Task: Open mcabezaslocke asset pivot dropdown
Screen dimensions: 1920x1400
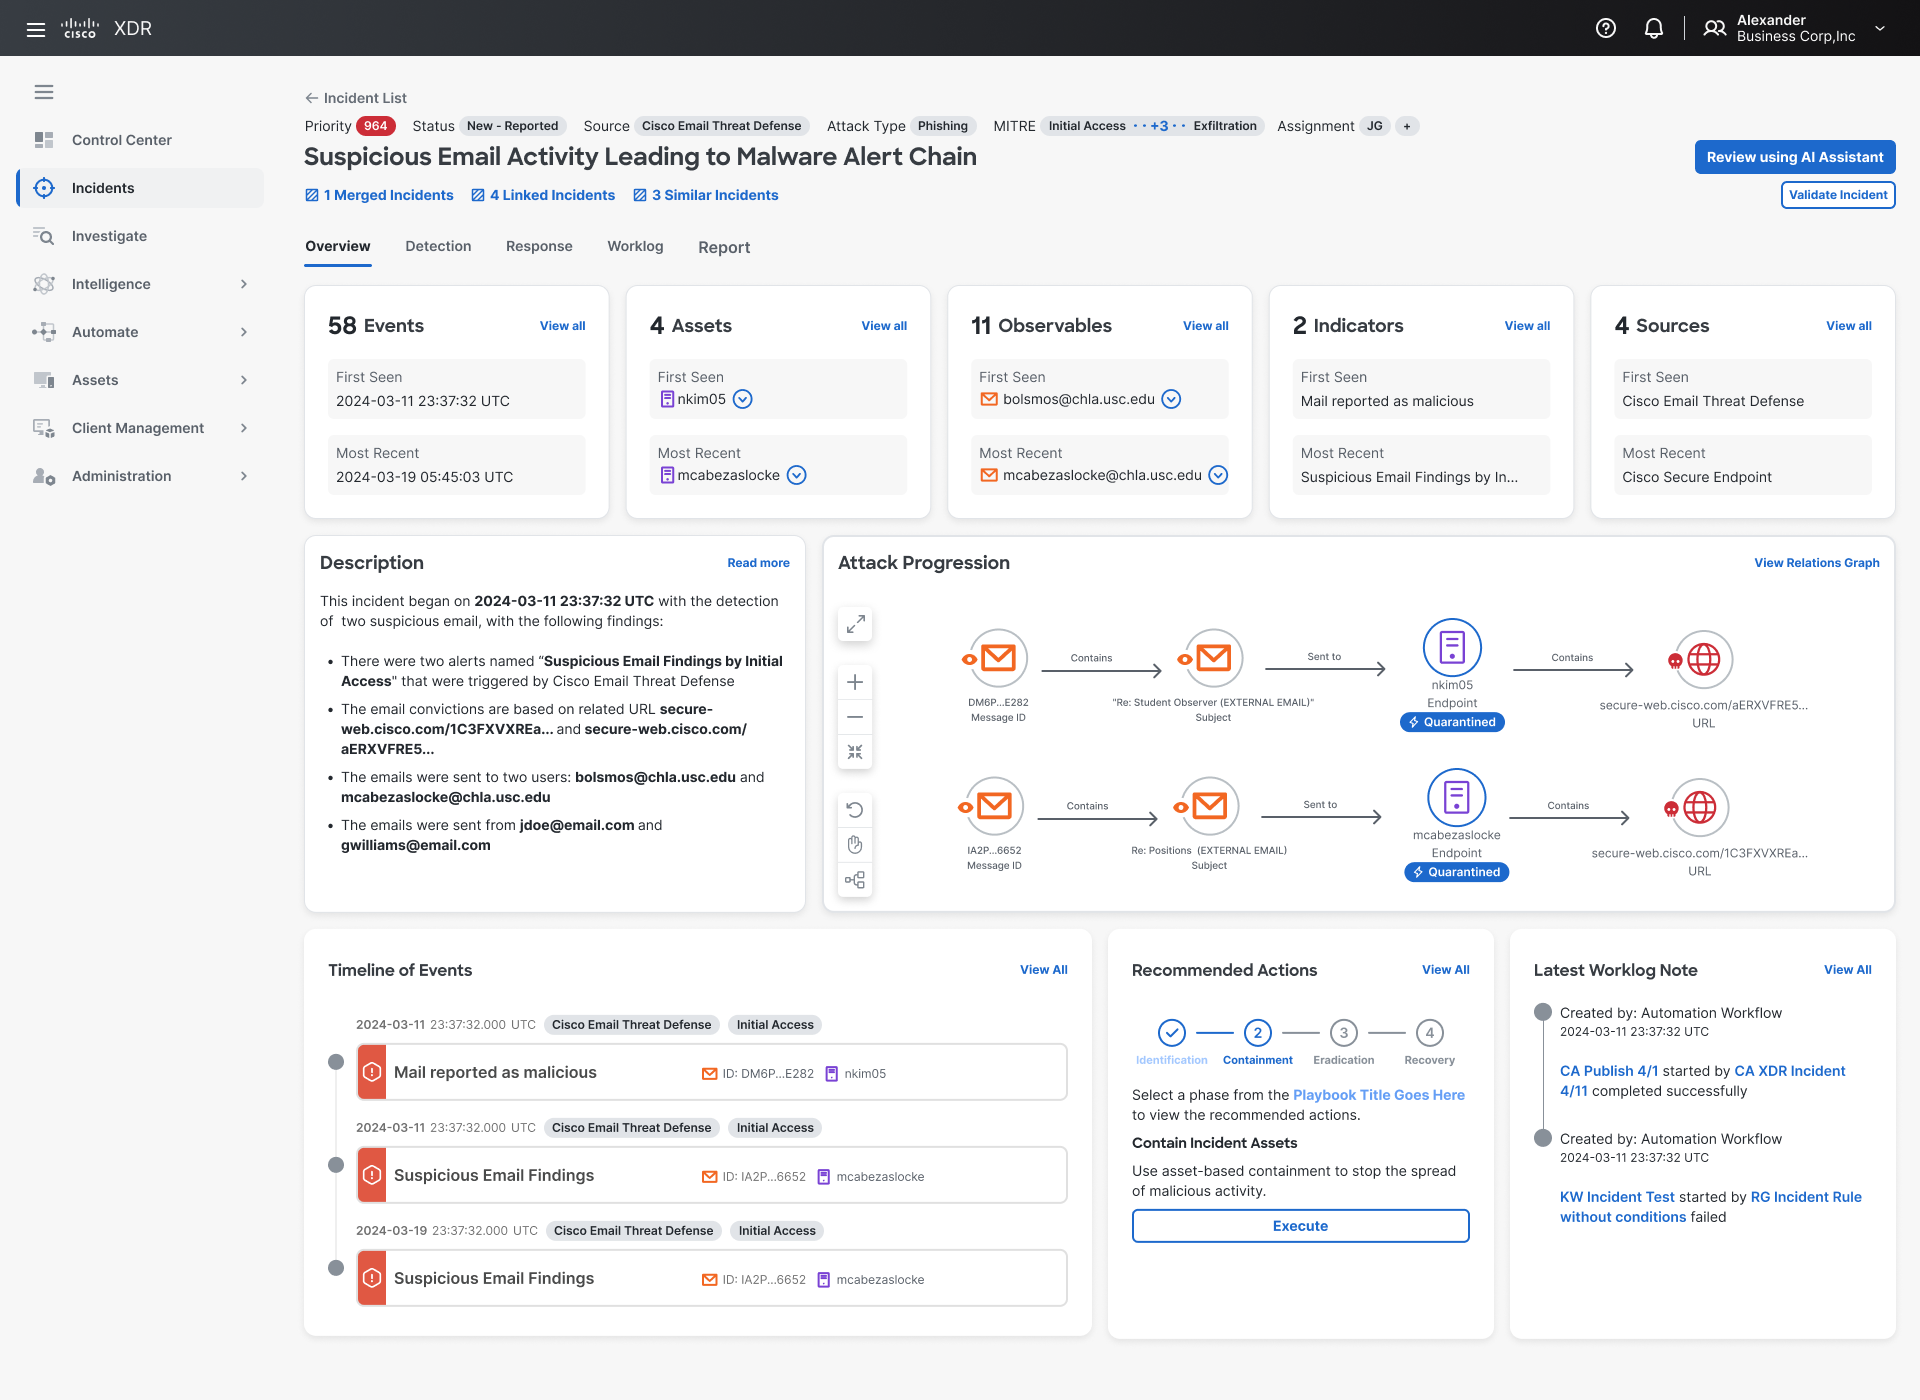Action: [x=797, y=475]
